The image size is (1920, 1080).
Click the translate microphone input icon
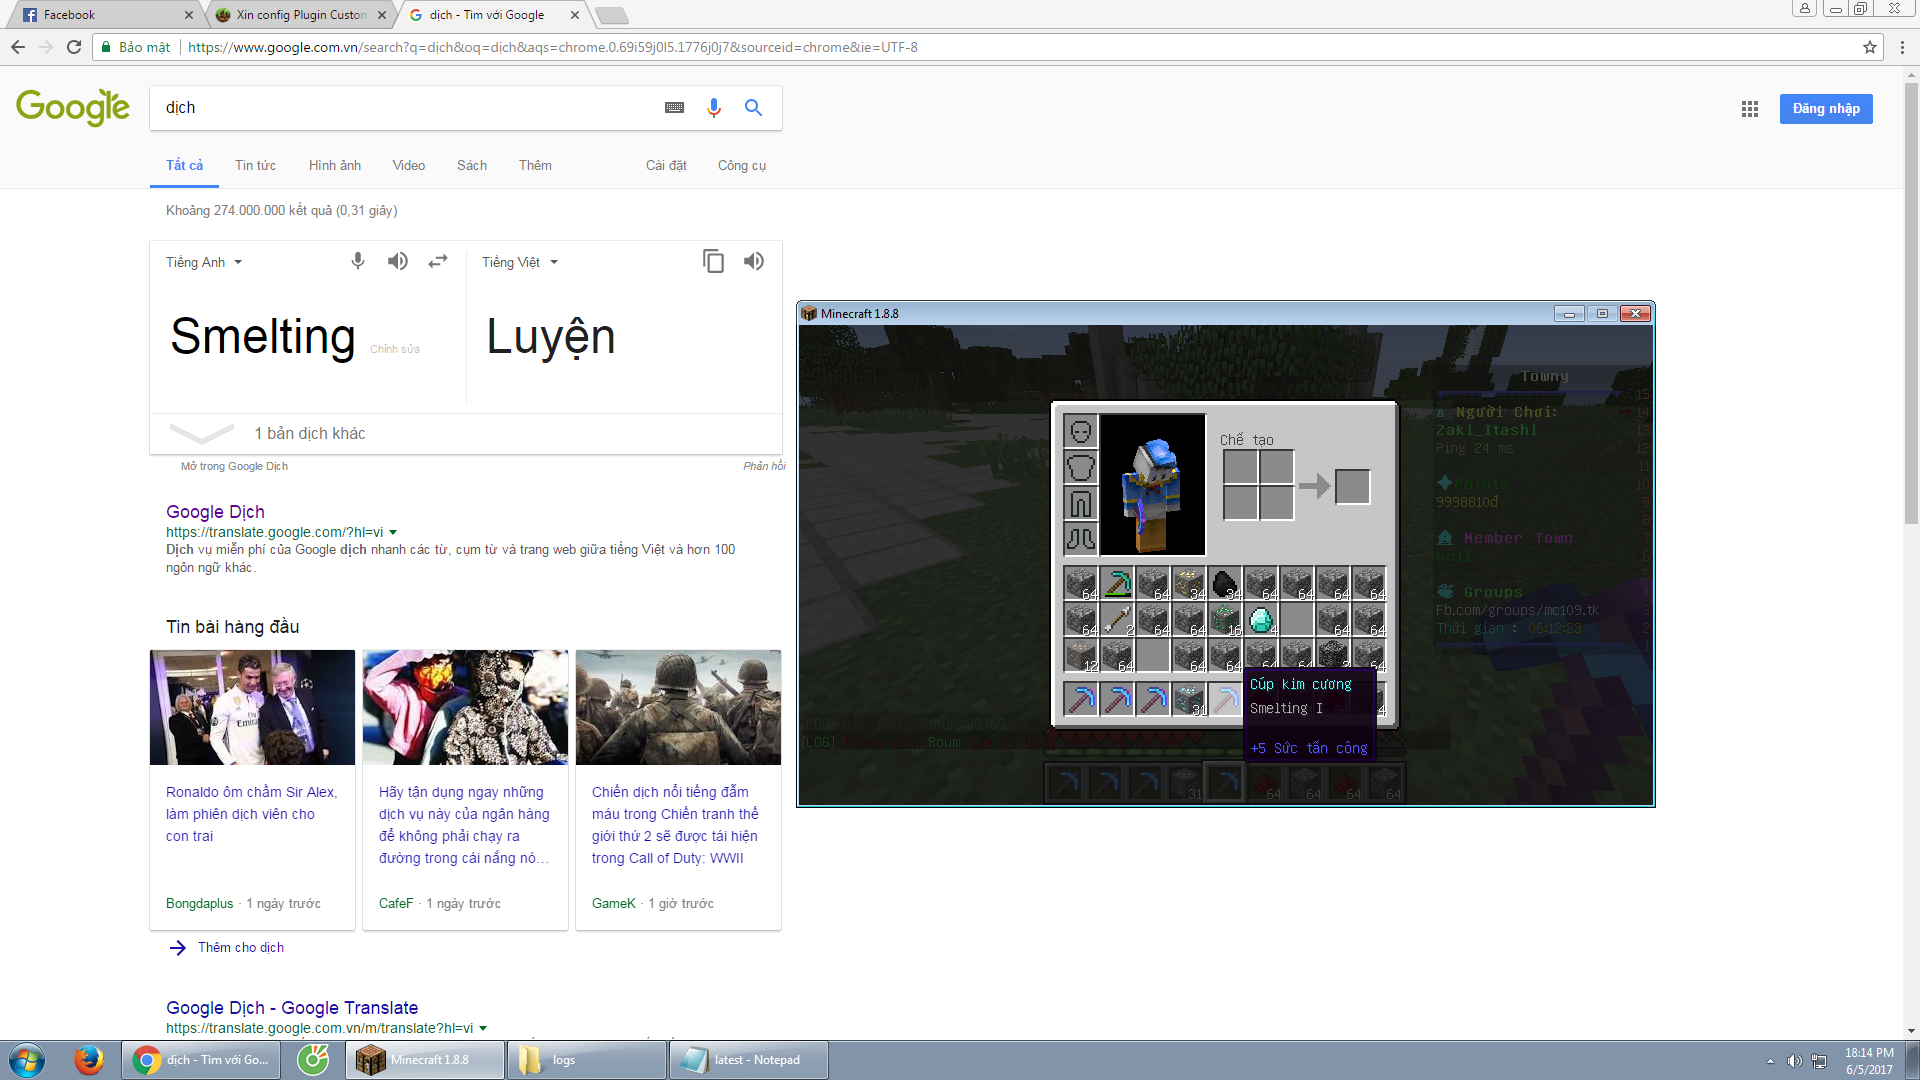click(x=358, y=261)
